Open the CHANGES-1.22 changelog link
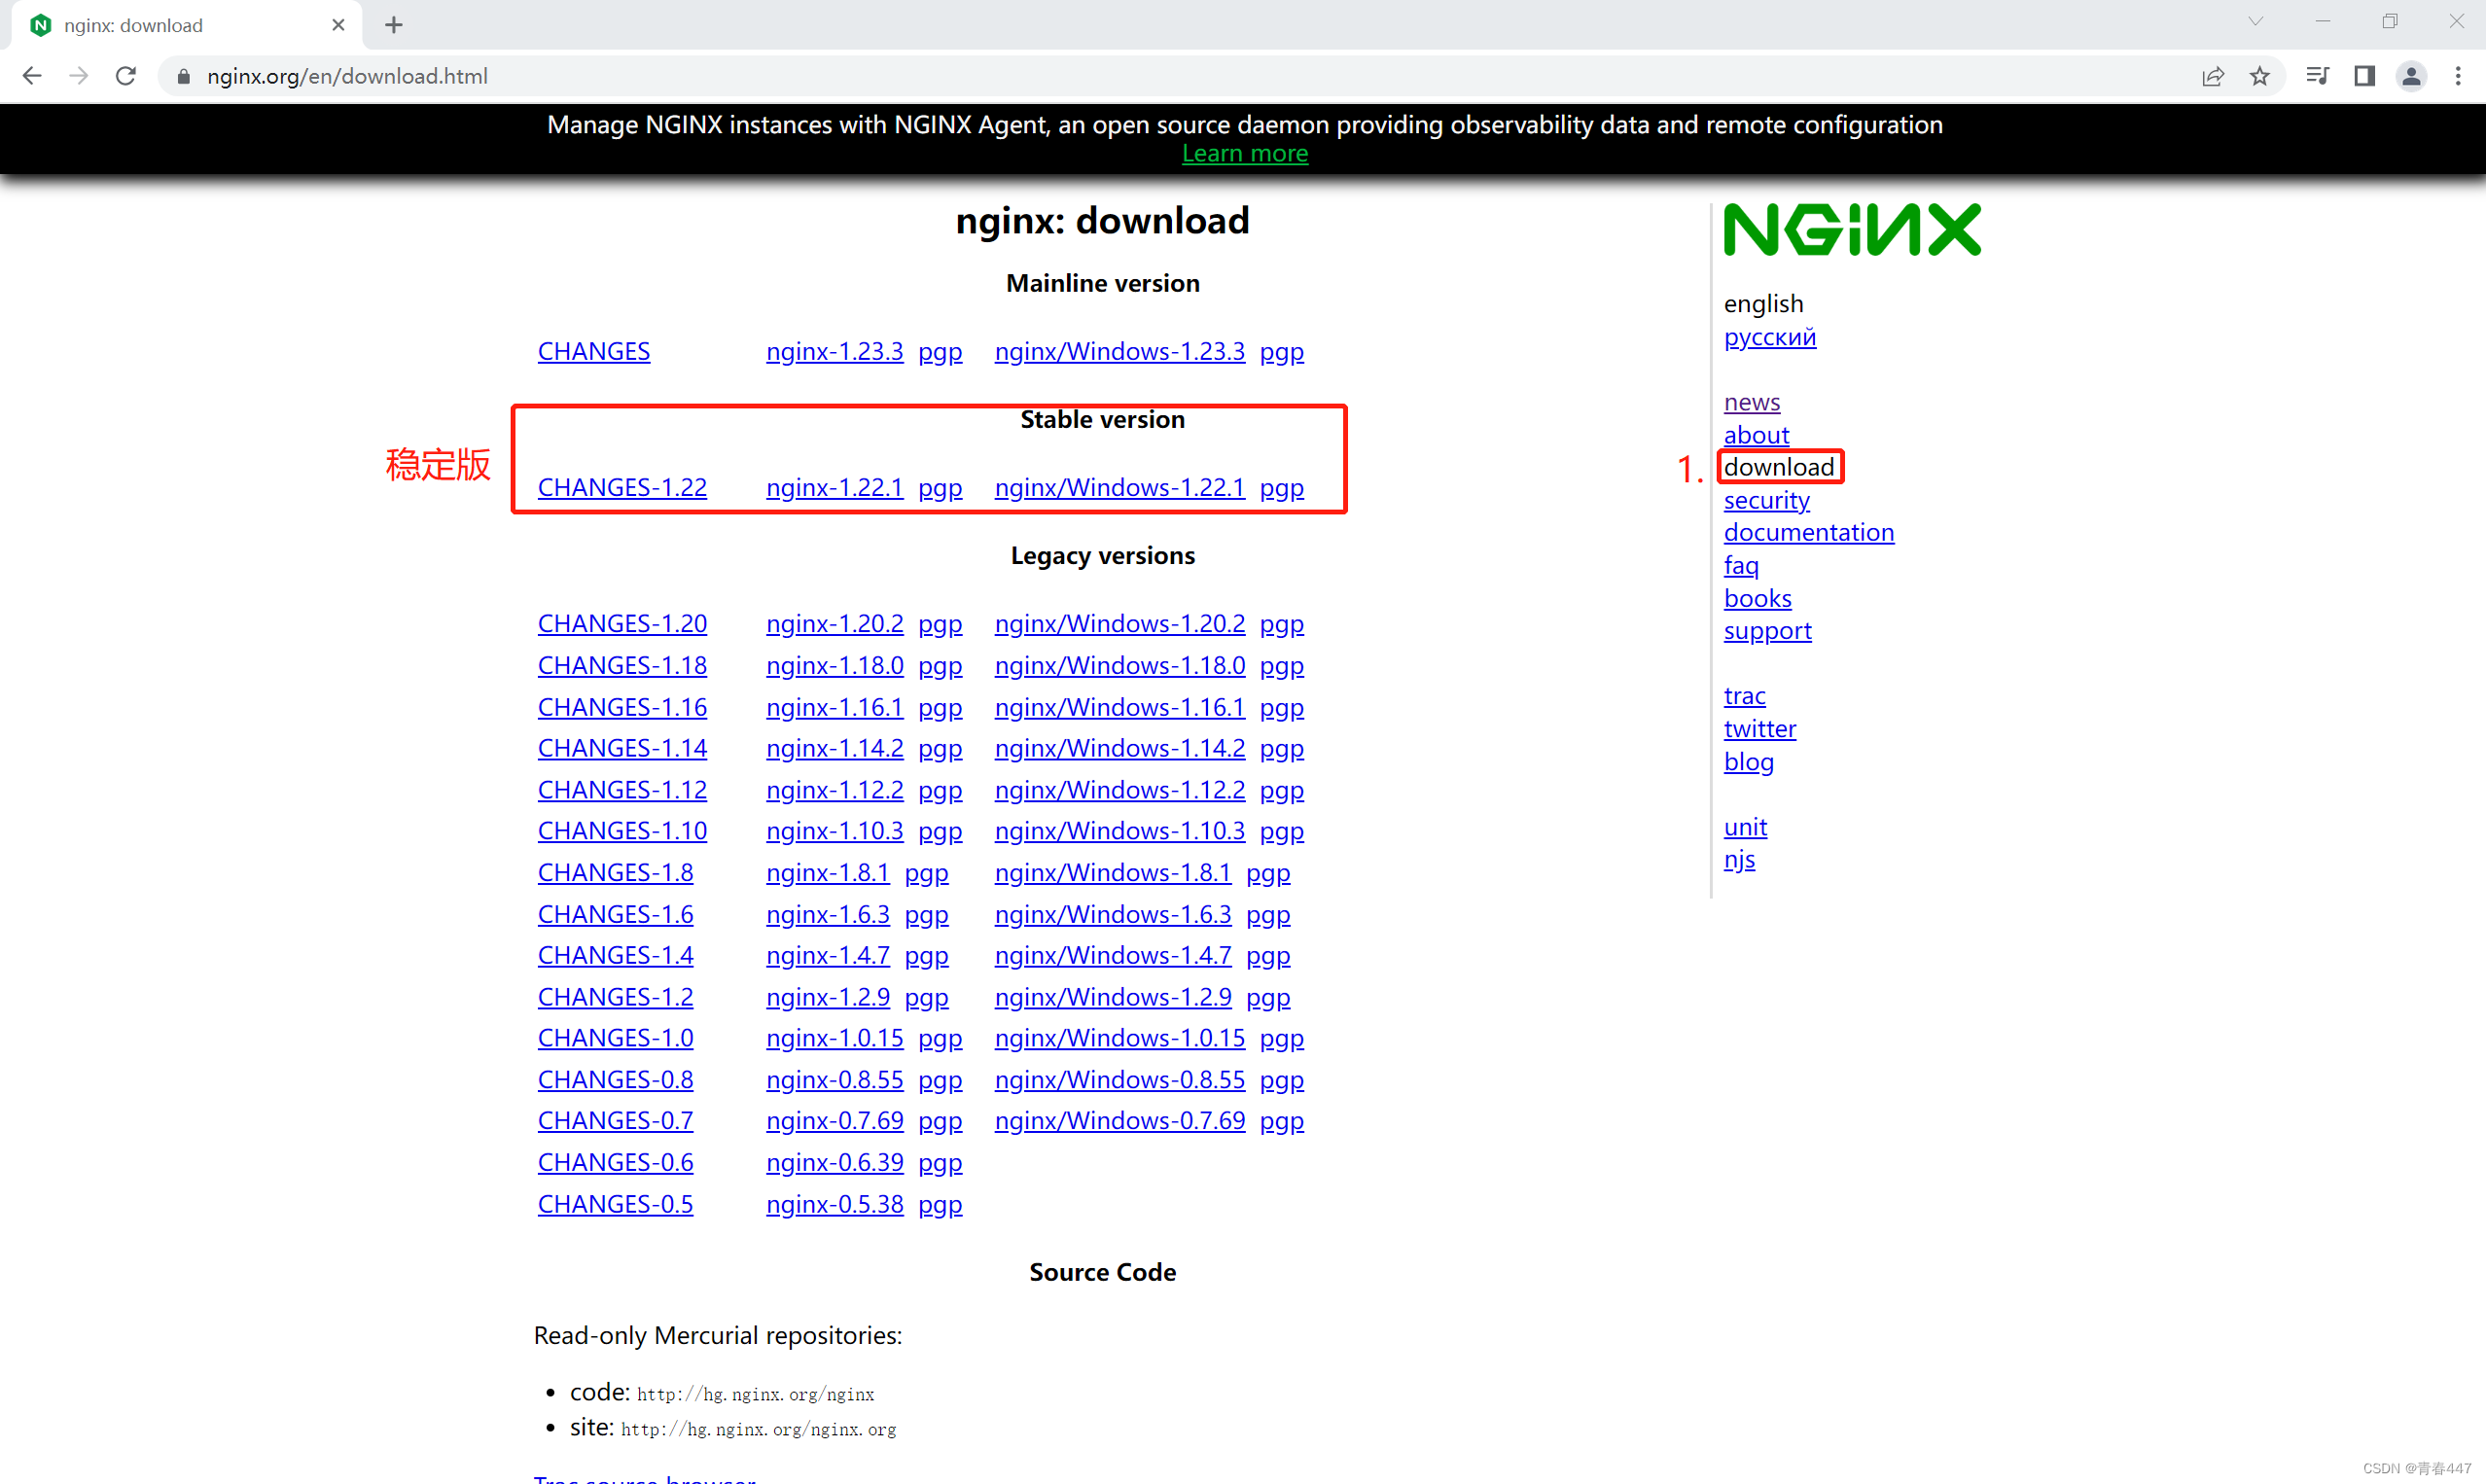 [622, 487]
